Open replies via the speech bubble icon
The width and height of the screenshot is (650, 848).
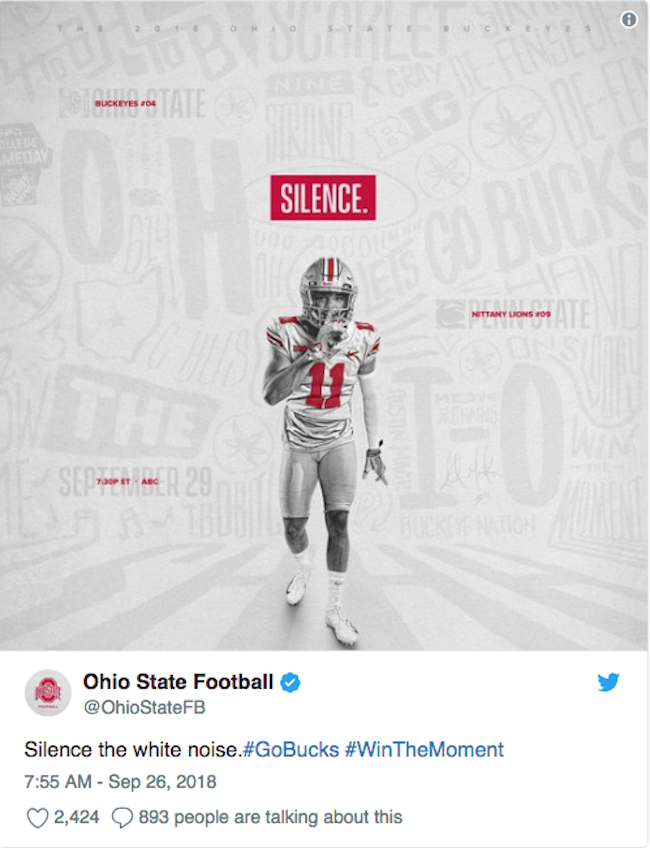tap(122, 818)
